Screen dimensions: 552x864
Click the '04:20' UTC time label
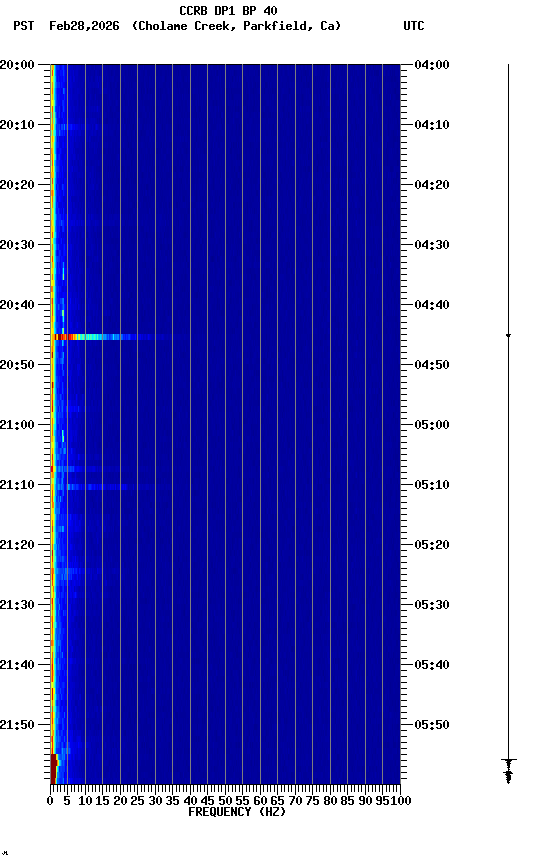coord(432,185)
